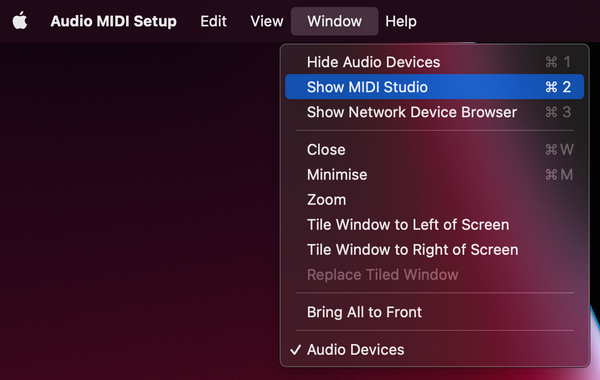Choose Show Network Device Browser
The width and height of the screenshot is (600, 380).
[434, 112]
